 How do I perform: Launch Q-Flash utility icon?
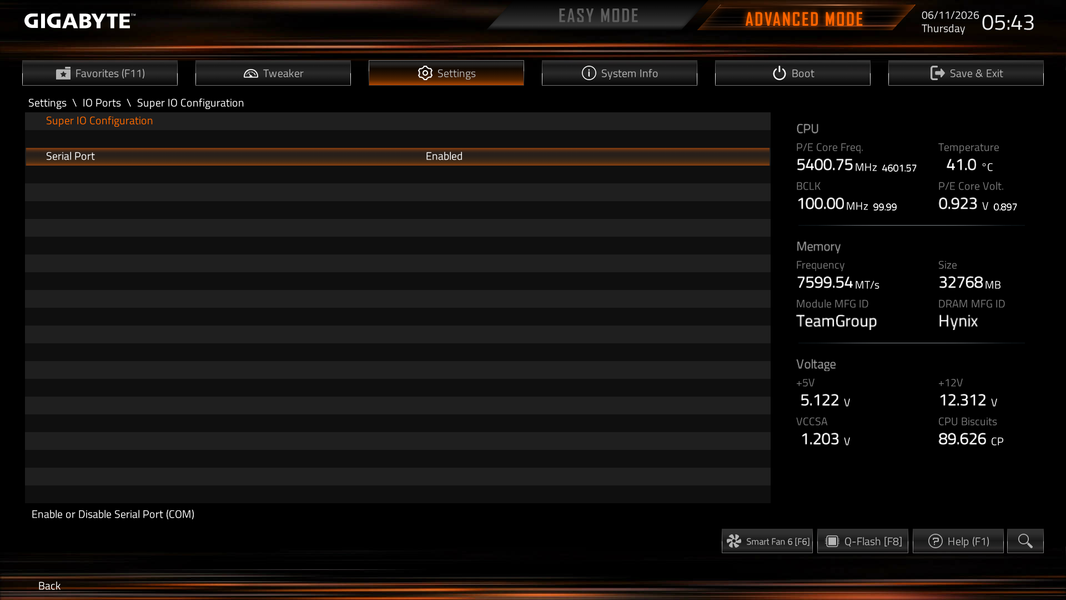(832, 541)
